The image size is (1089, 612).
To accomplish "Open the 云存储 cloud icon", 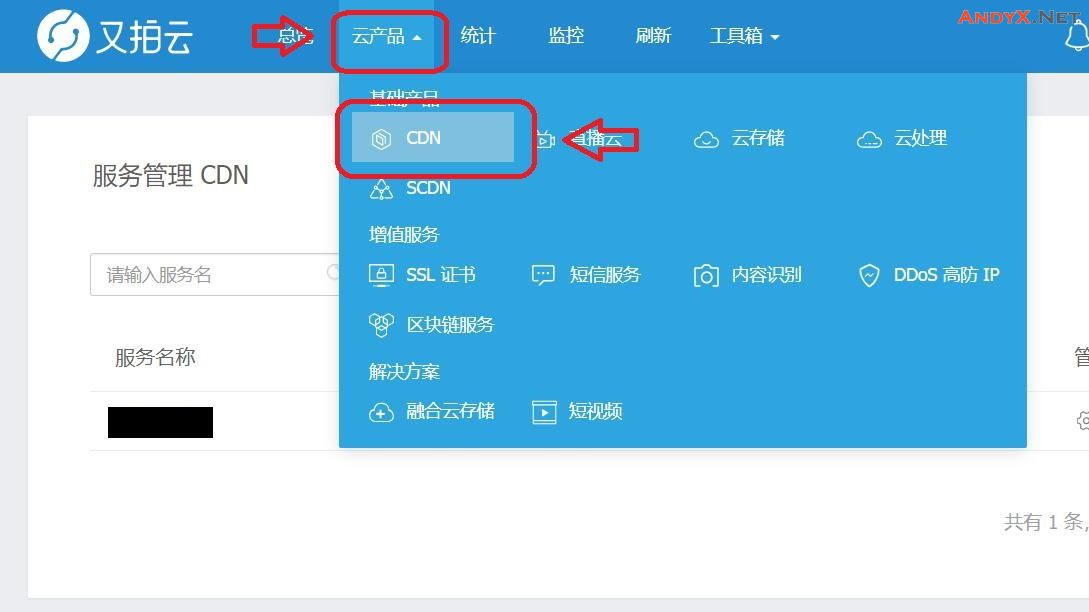I will click(706, 140).
